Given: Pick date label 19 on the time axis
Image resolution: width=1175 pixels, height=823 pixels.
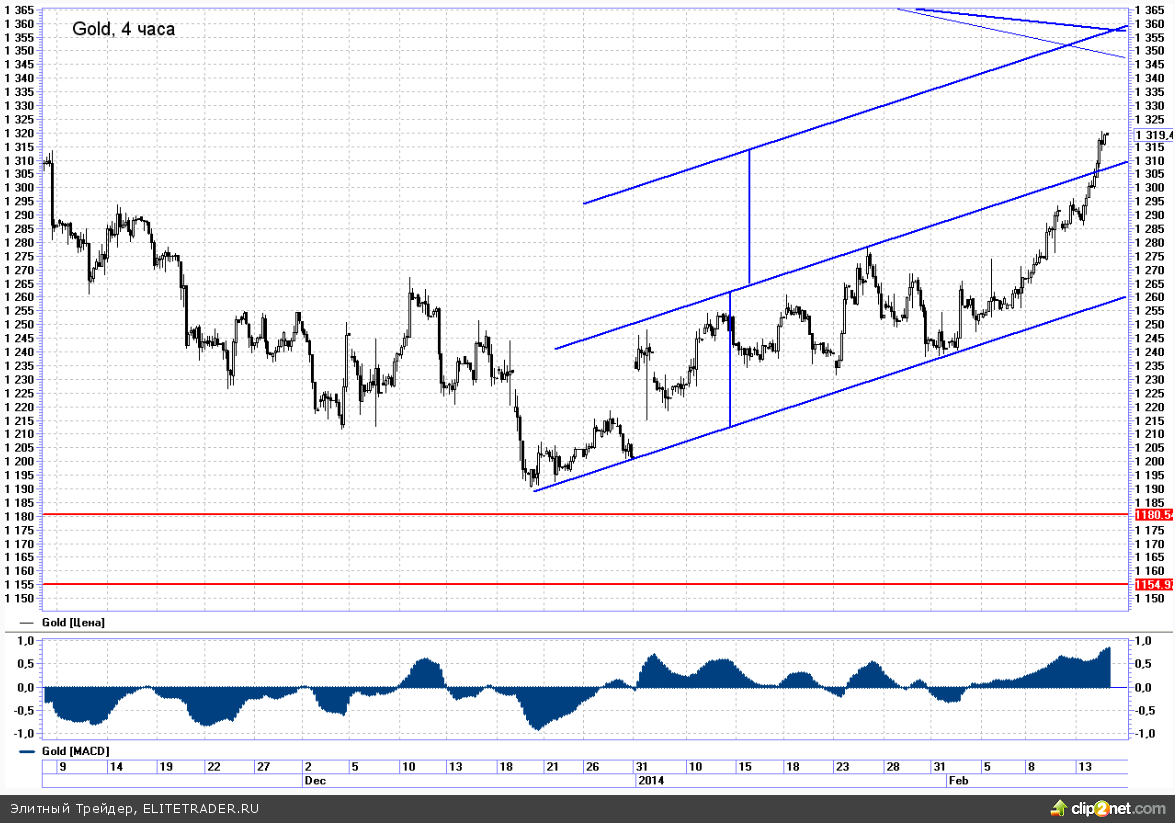Looking at the screenshot, I should pyautogui.click(x=166, y=767).
